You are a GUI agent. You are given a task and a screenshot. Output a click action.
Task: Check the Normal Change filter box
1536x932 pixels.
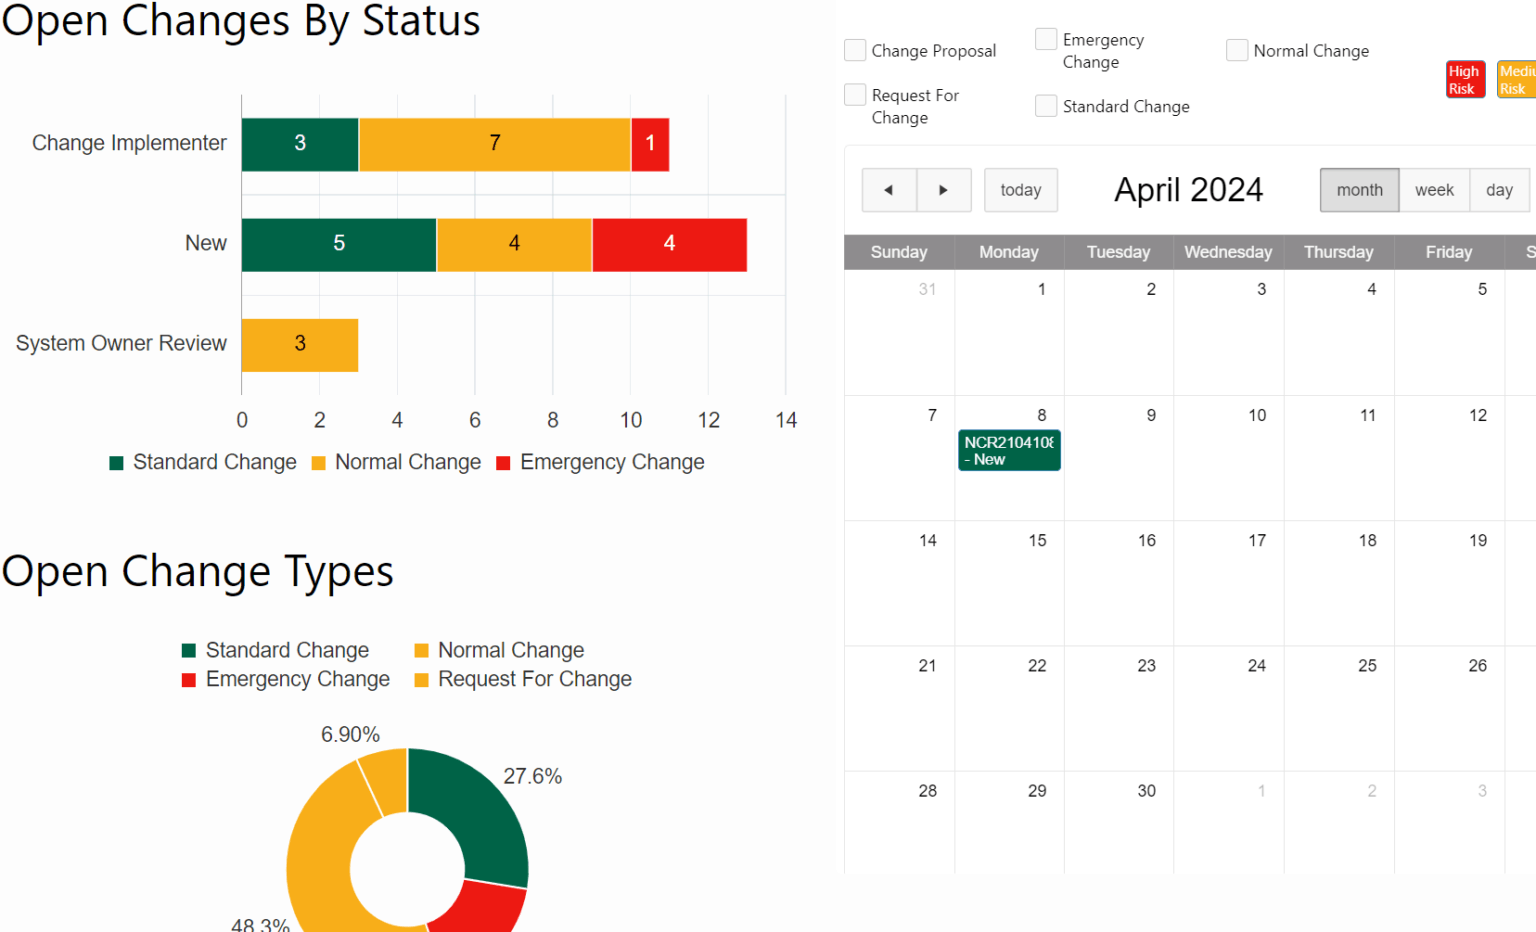[x=1237, y=49]
